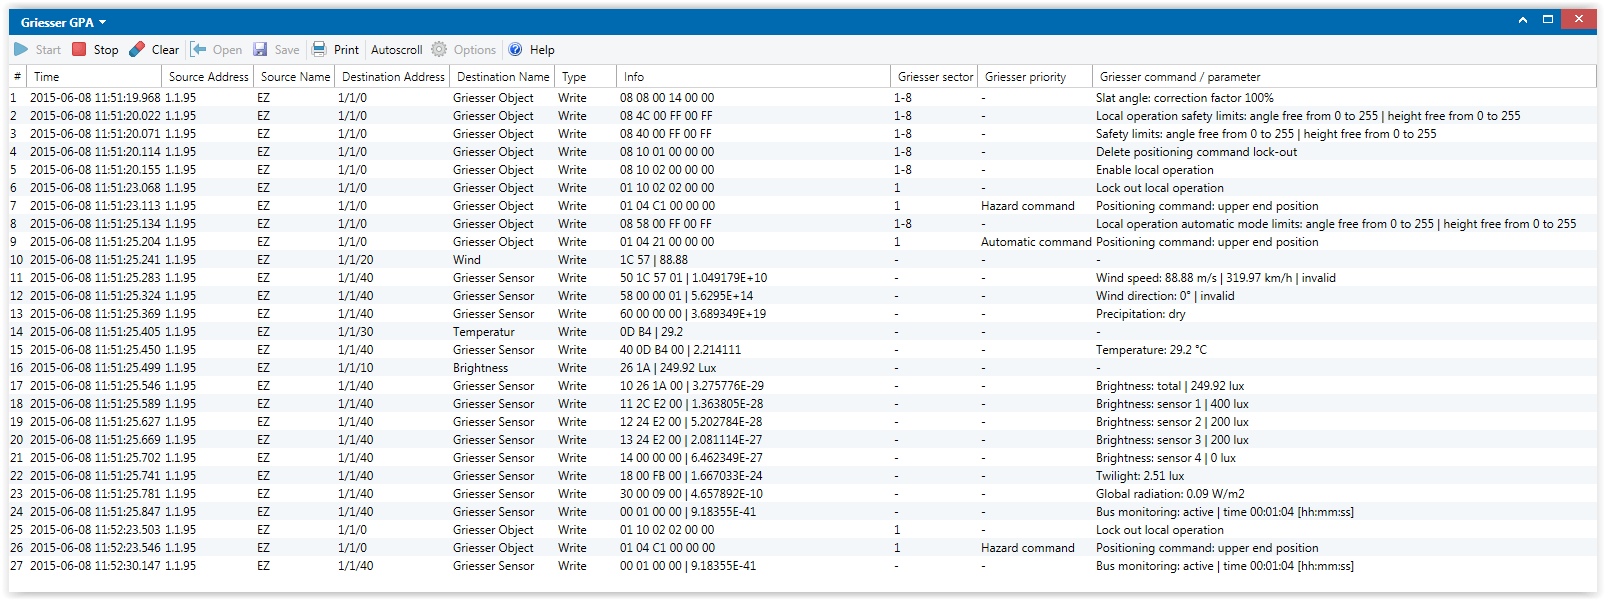Image resolution: width=1605 pixels, height=600 pixels.
Task: Sort by the Time column header
Action: (x=95, y=77)
